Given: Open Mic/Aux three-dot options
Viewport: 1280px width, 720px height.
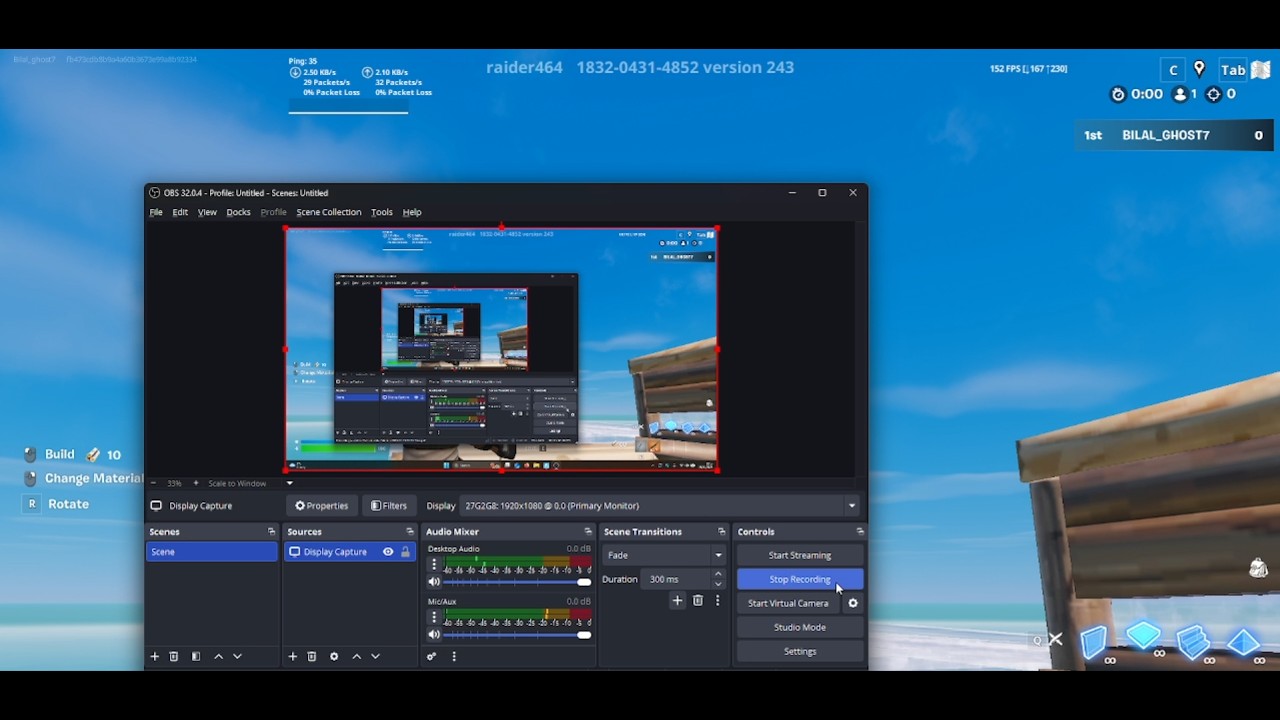Looking at the screenshot, I should [x=434, y=617].
